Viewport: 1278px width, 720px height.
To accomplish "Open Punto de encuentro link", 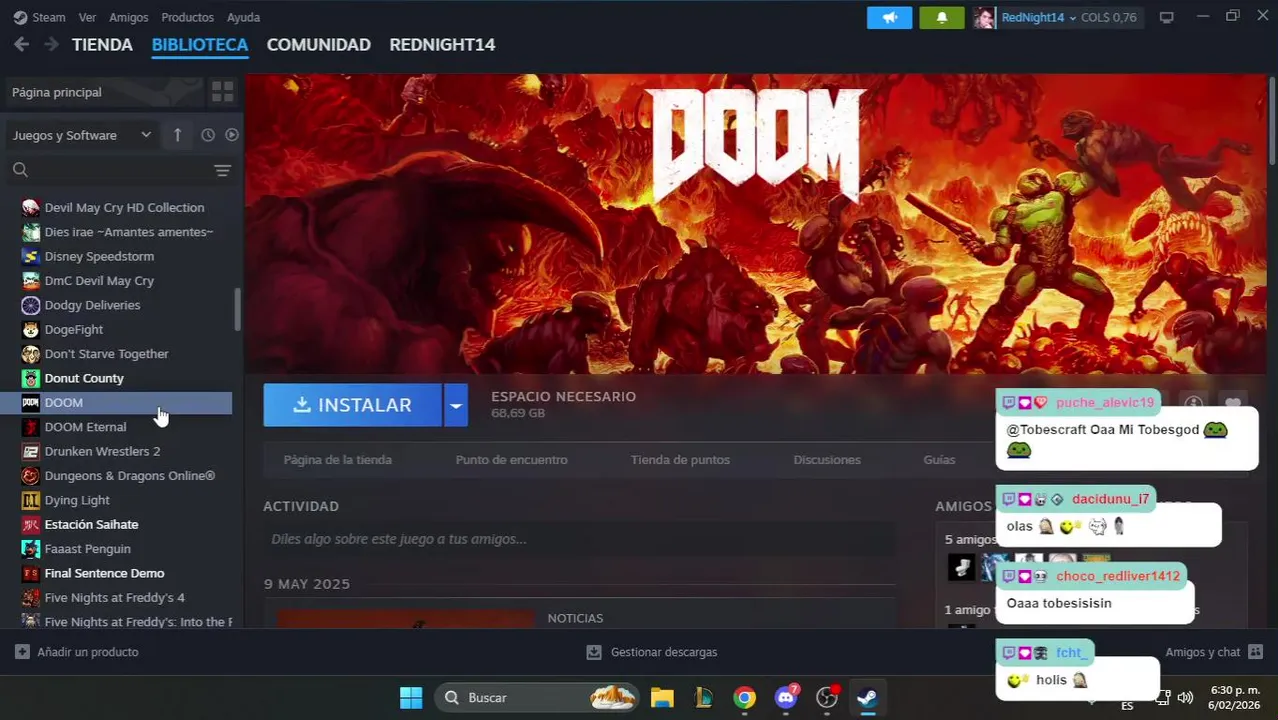I will tap(511, 460).
